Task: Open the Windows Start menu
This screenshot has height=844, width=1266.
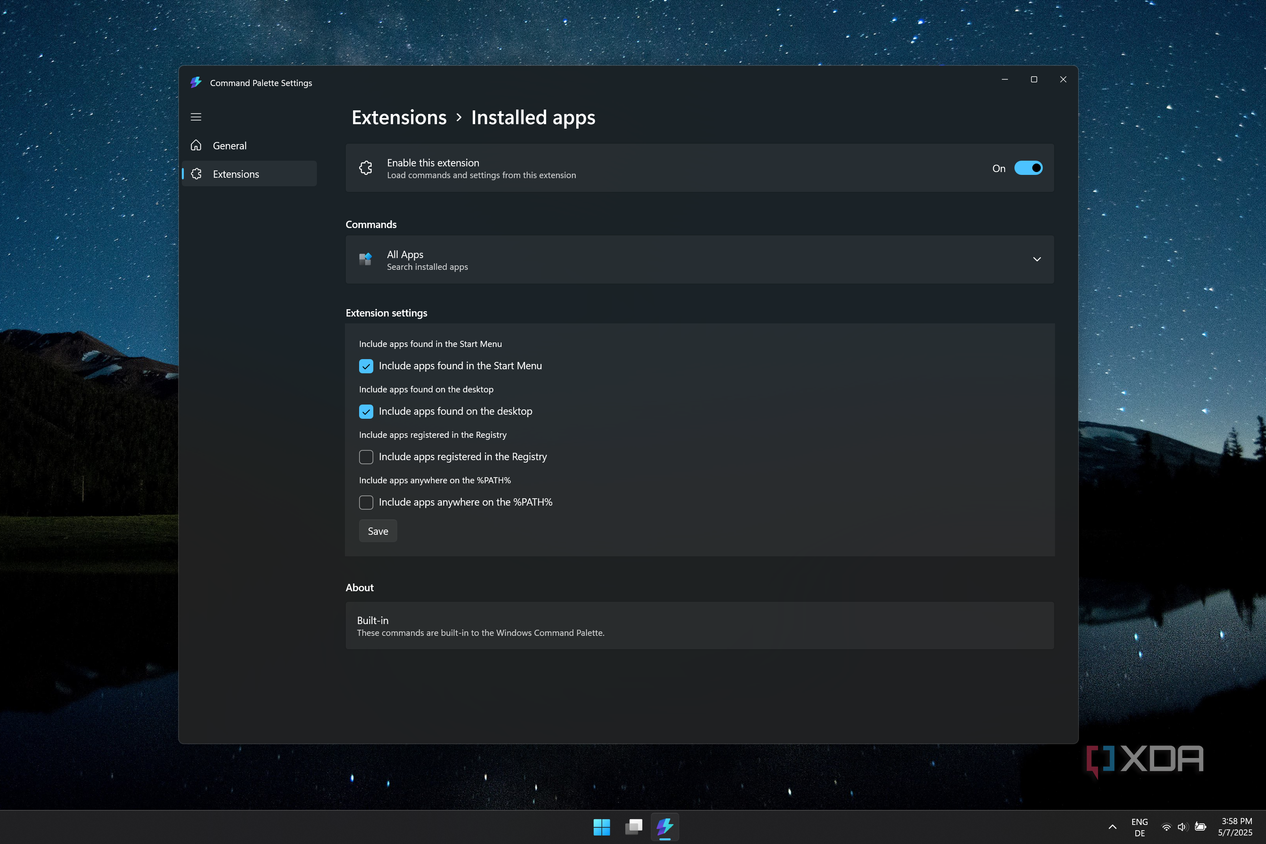Action: tap(601, 827)
